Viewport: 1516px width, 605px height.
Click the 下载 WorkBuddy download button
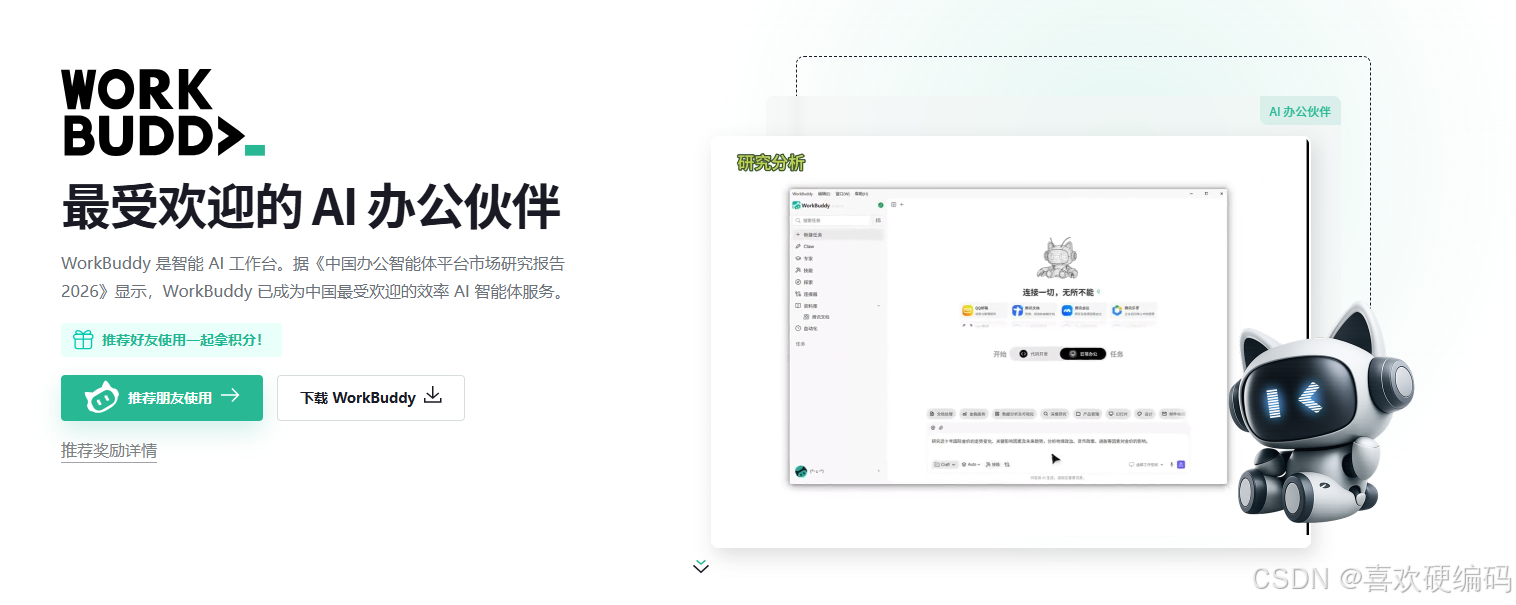[371, 398]
